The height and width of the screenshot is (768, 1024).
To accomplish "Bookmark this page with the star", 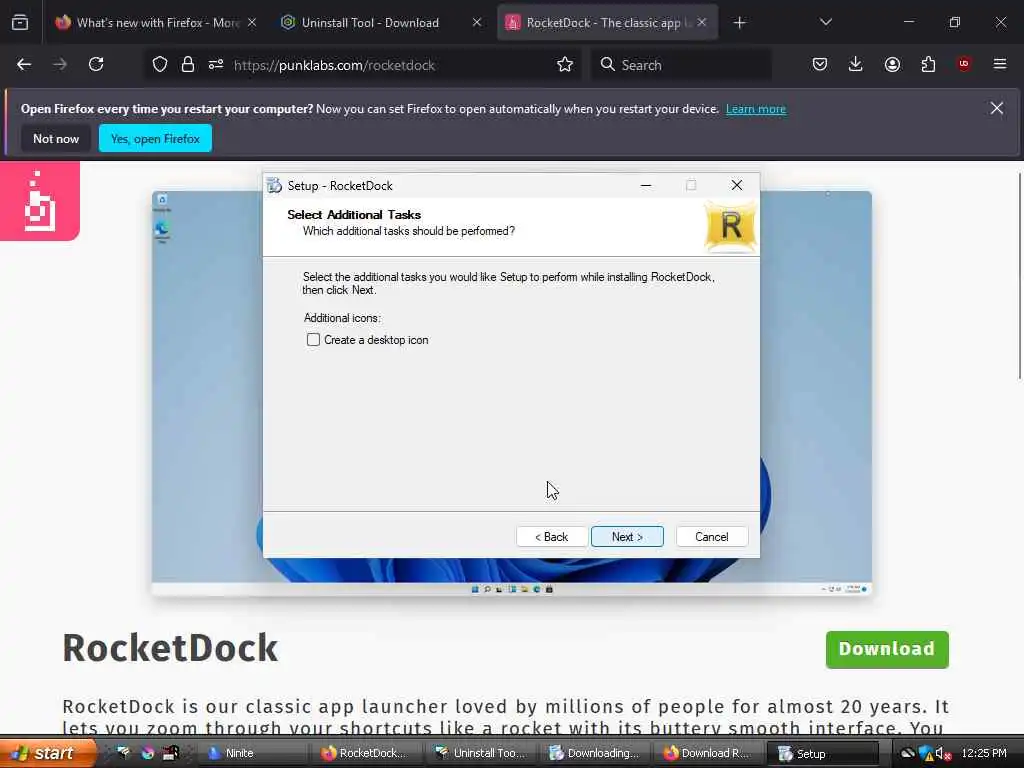I will click(x=565, y=65).
